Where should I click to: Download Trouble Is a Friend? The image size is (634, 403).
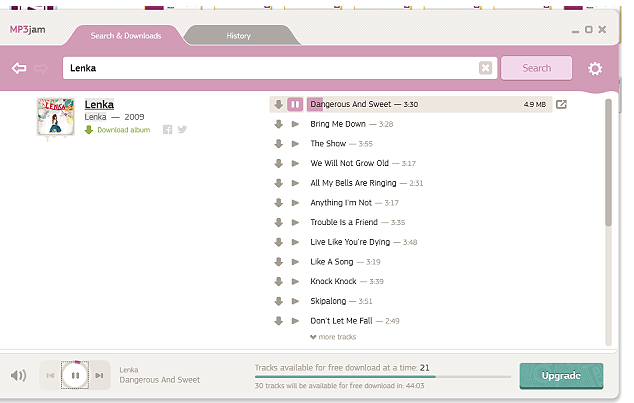(279, 222)
